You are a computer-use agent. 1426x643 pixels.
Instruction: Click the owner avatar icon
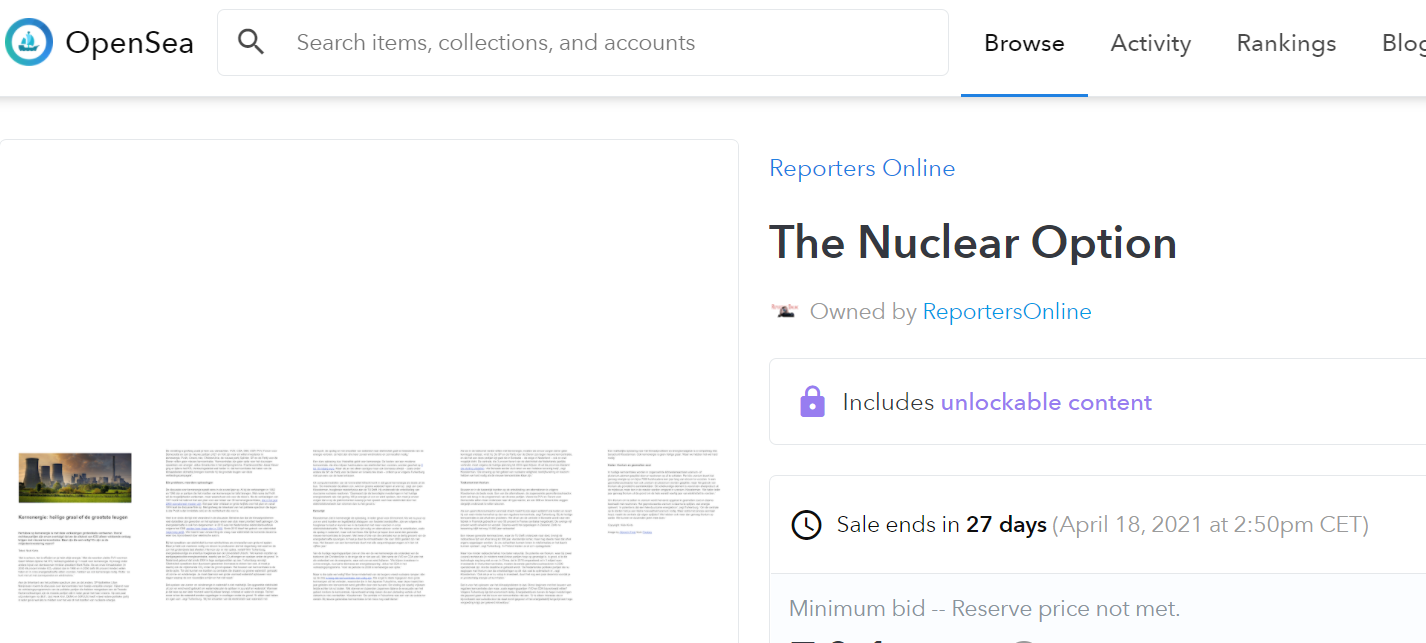click(x=785, y=311)
